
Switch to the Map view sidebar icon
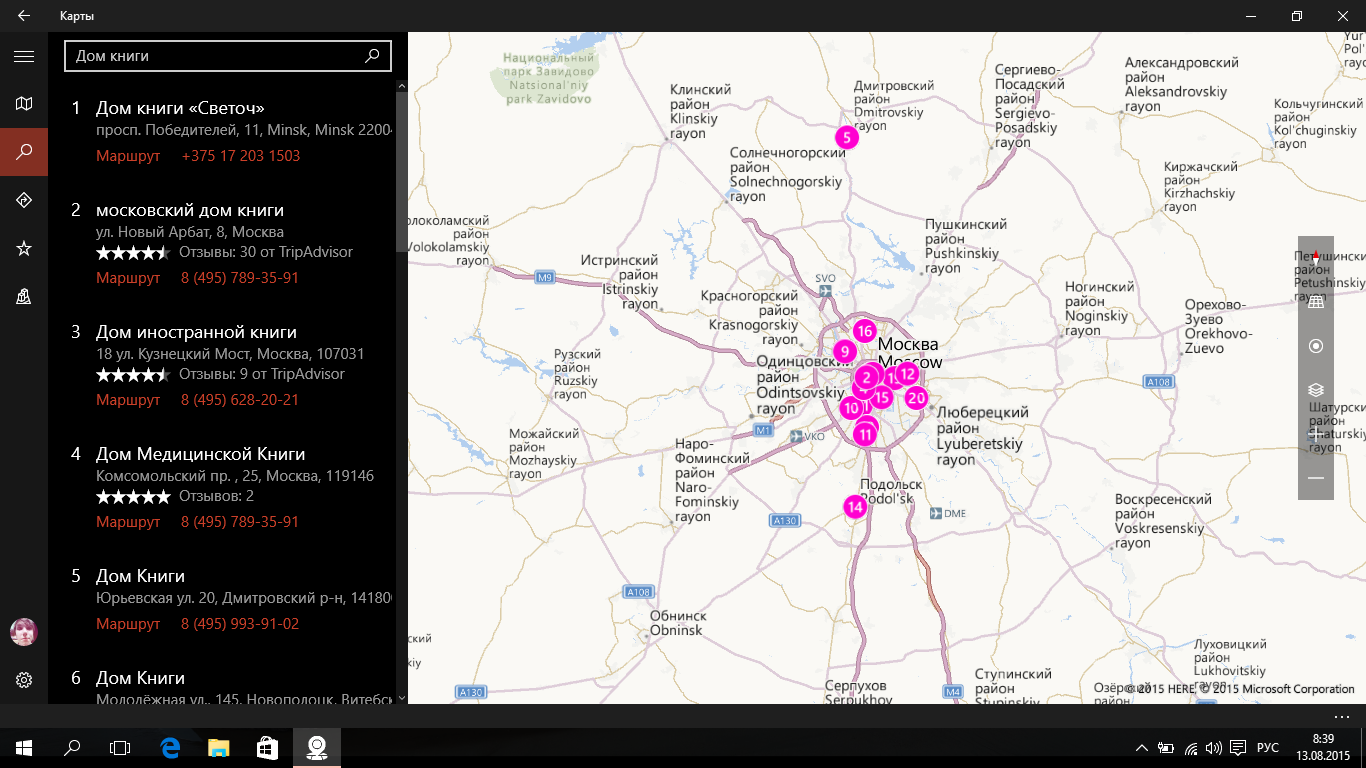tap(24, 104)
